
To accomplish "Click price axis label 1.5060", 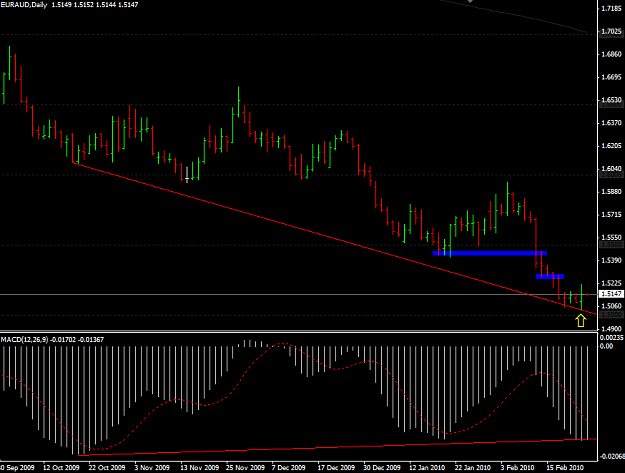I will pyautogui.click(x=611, y=306).
